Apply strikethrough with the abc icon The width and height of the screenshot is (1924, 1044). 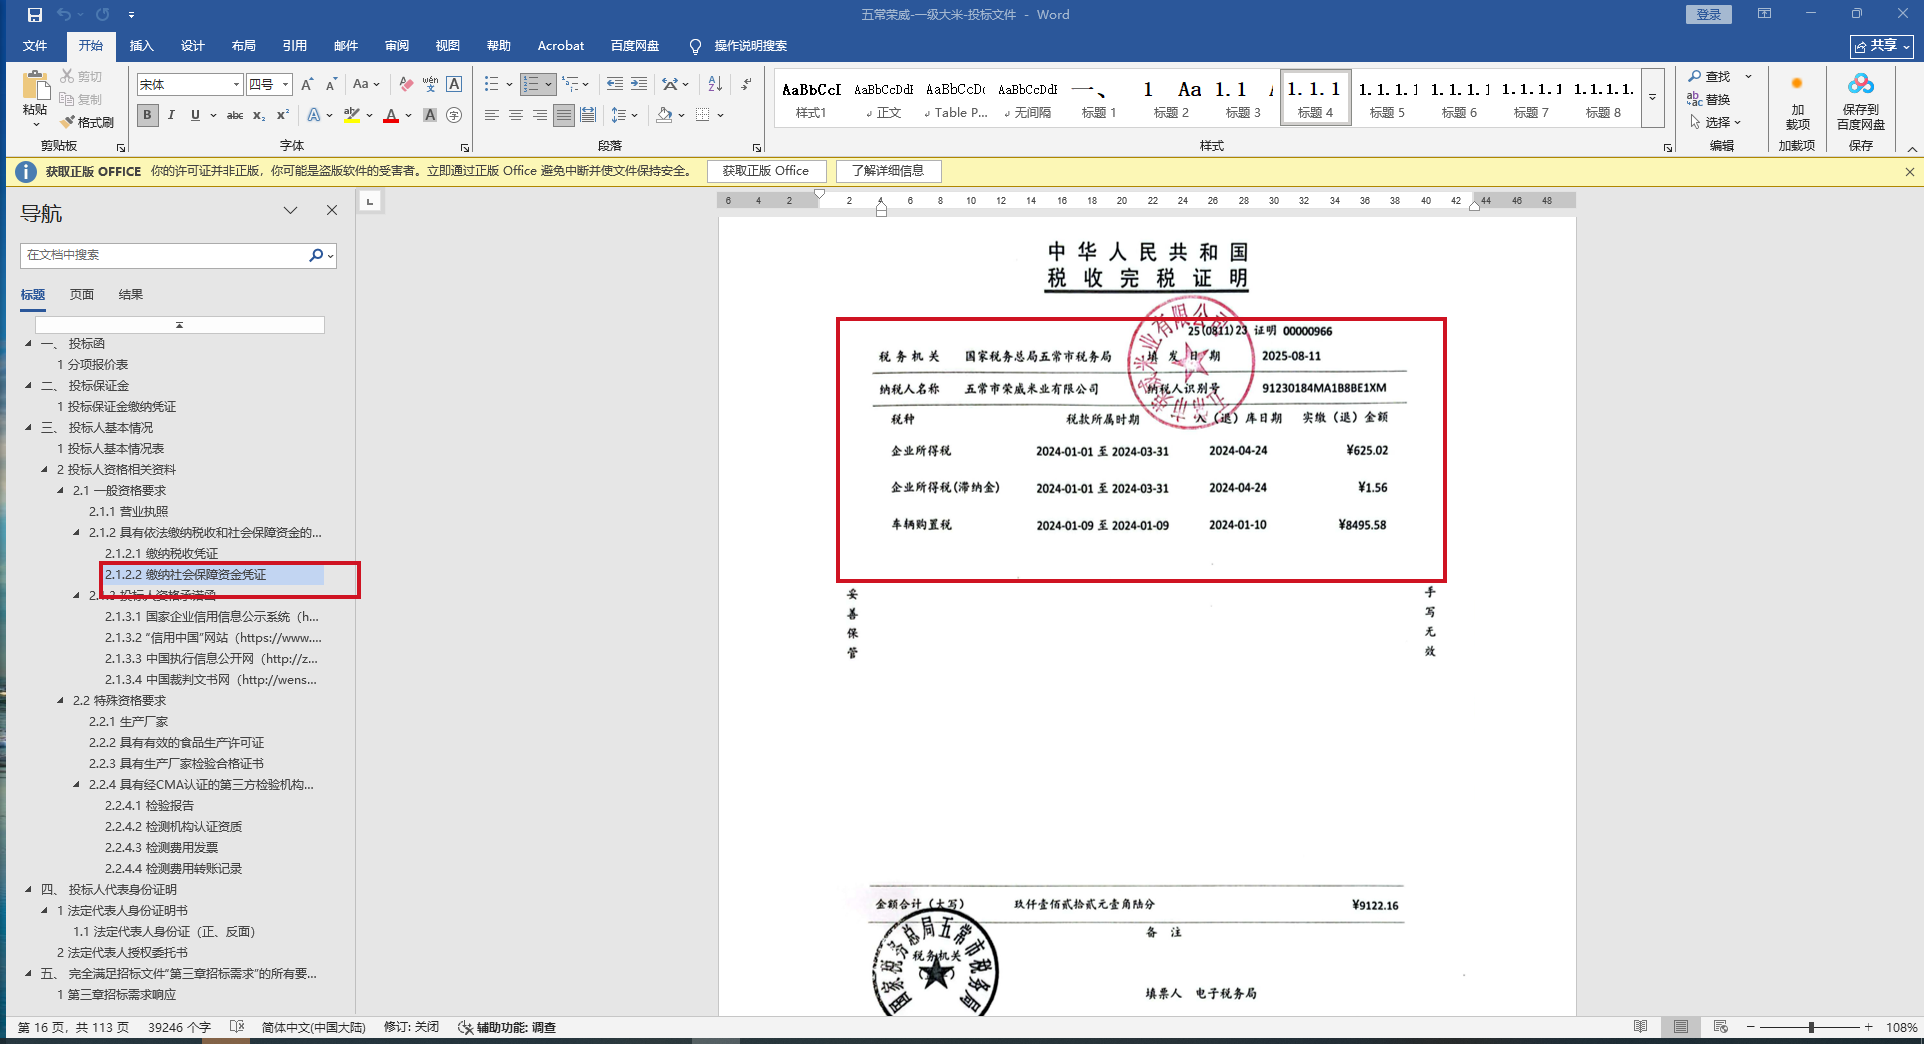235,115
